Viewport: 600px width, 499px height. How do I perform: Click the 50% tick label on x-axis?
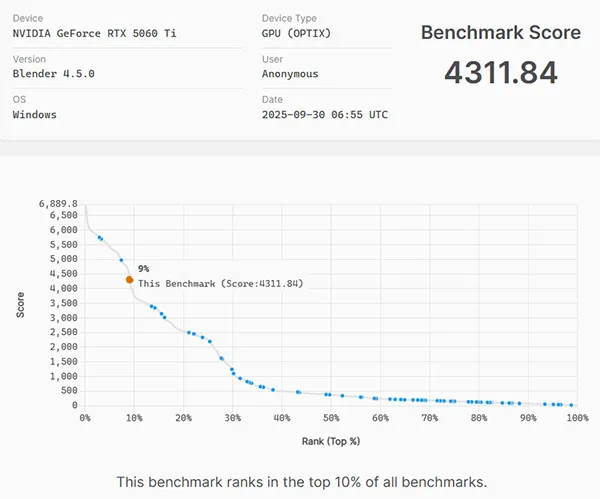coord(331,418)
